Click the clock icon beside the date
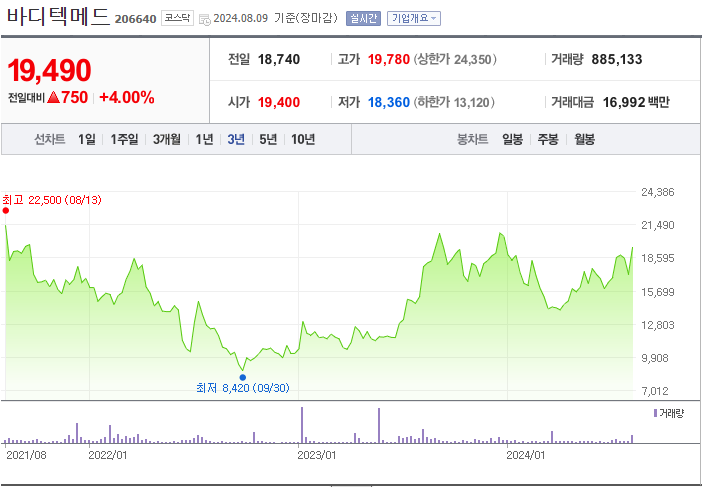 tap(205, 19)
